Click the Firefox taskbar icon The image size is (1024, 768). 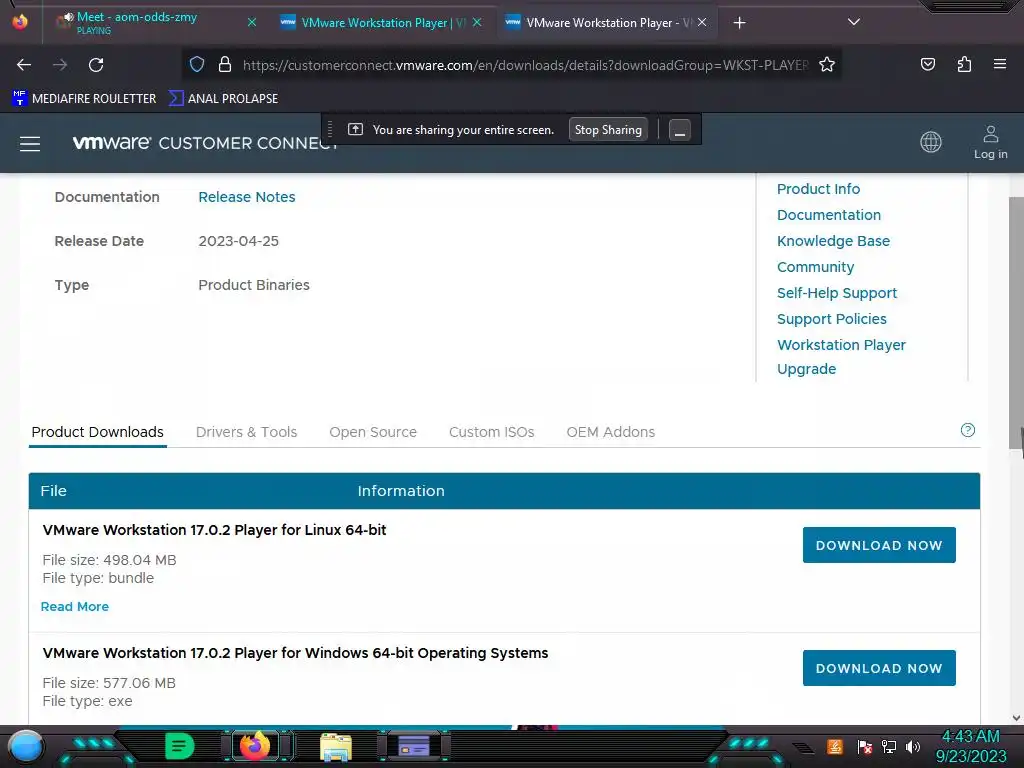pos(255,746)
